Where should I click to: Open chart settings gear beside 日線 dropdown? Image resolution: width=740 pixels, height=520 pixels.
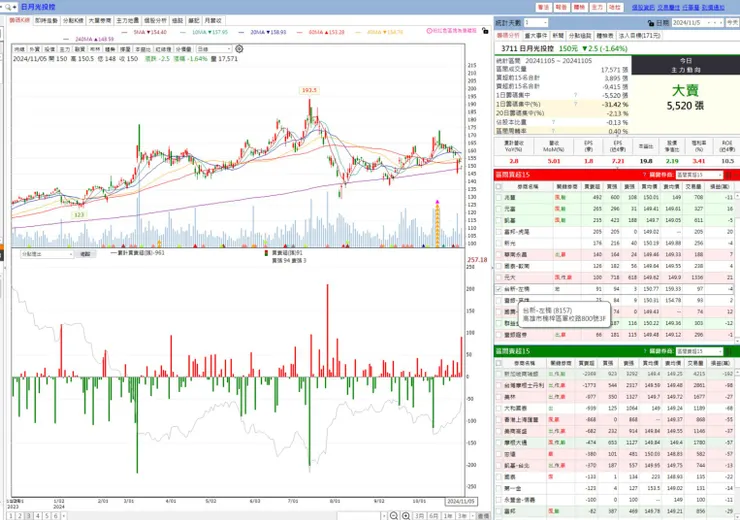click(239, 49)
